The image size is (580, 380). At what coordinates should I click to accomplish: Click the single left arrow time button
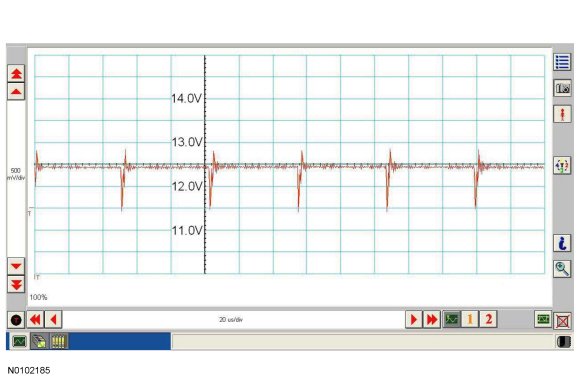[53, 320]
